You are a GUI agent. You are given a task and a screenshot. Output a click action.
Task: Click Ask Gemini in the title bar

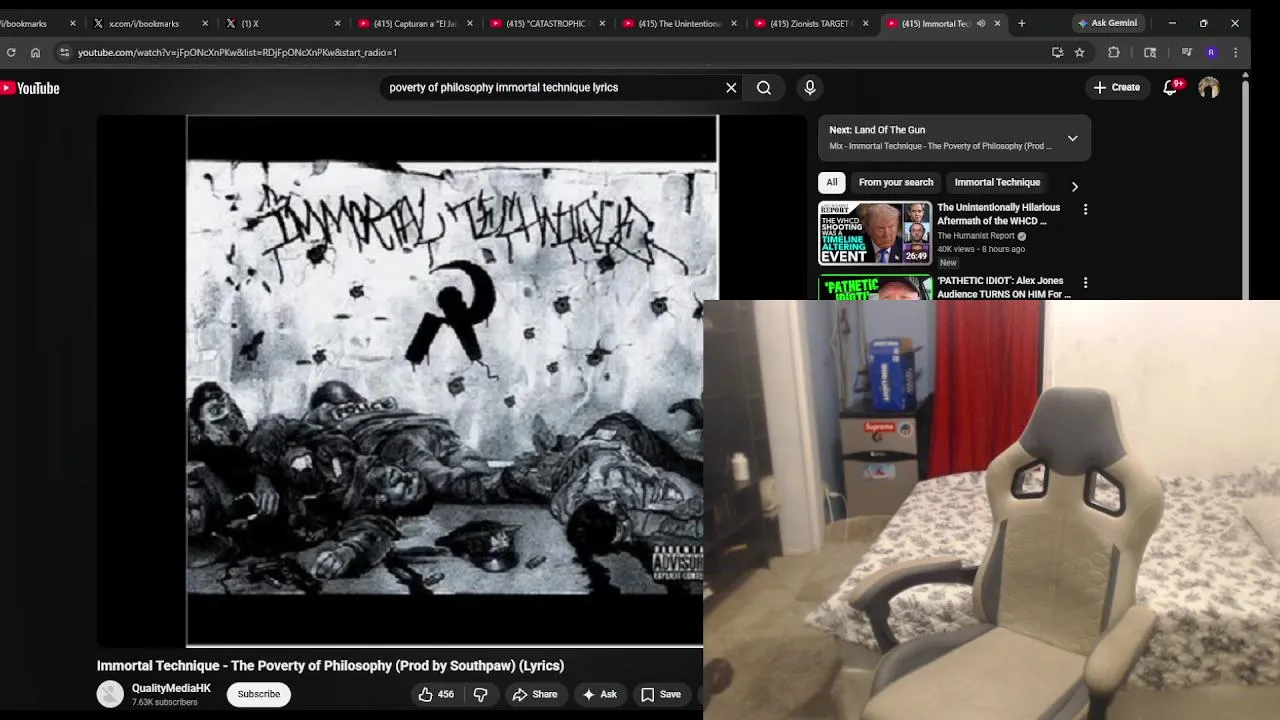(x=1106, y=23)
